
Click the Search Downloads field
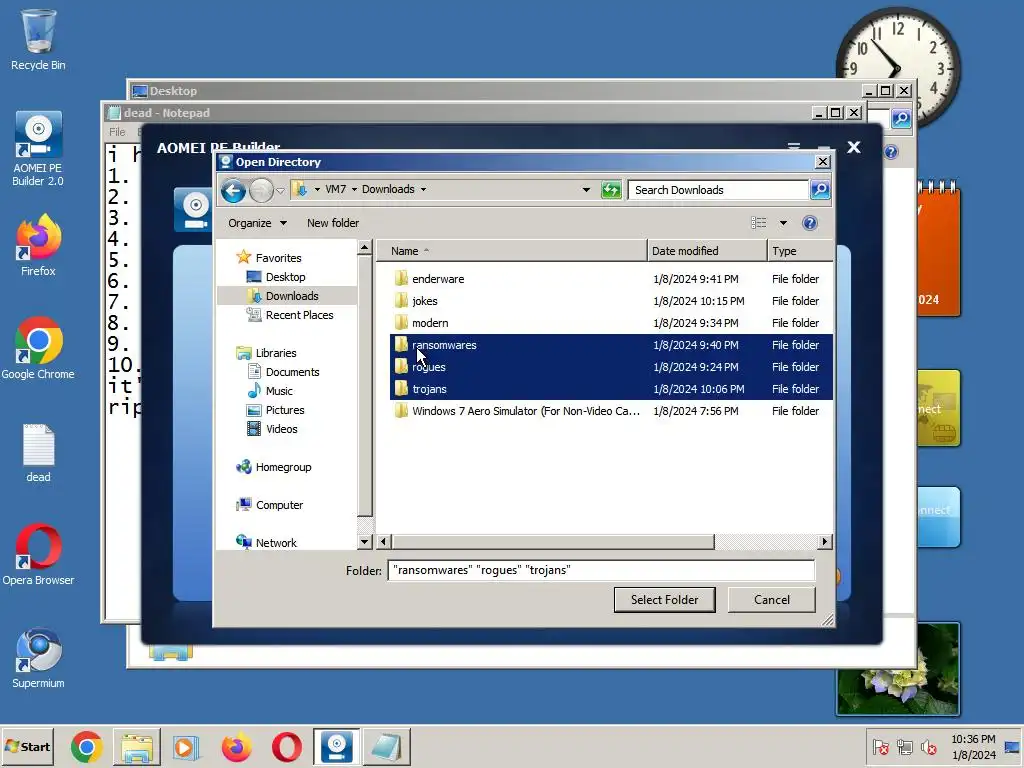click(718, 190)
